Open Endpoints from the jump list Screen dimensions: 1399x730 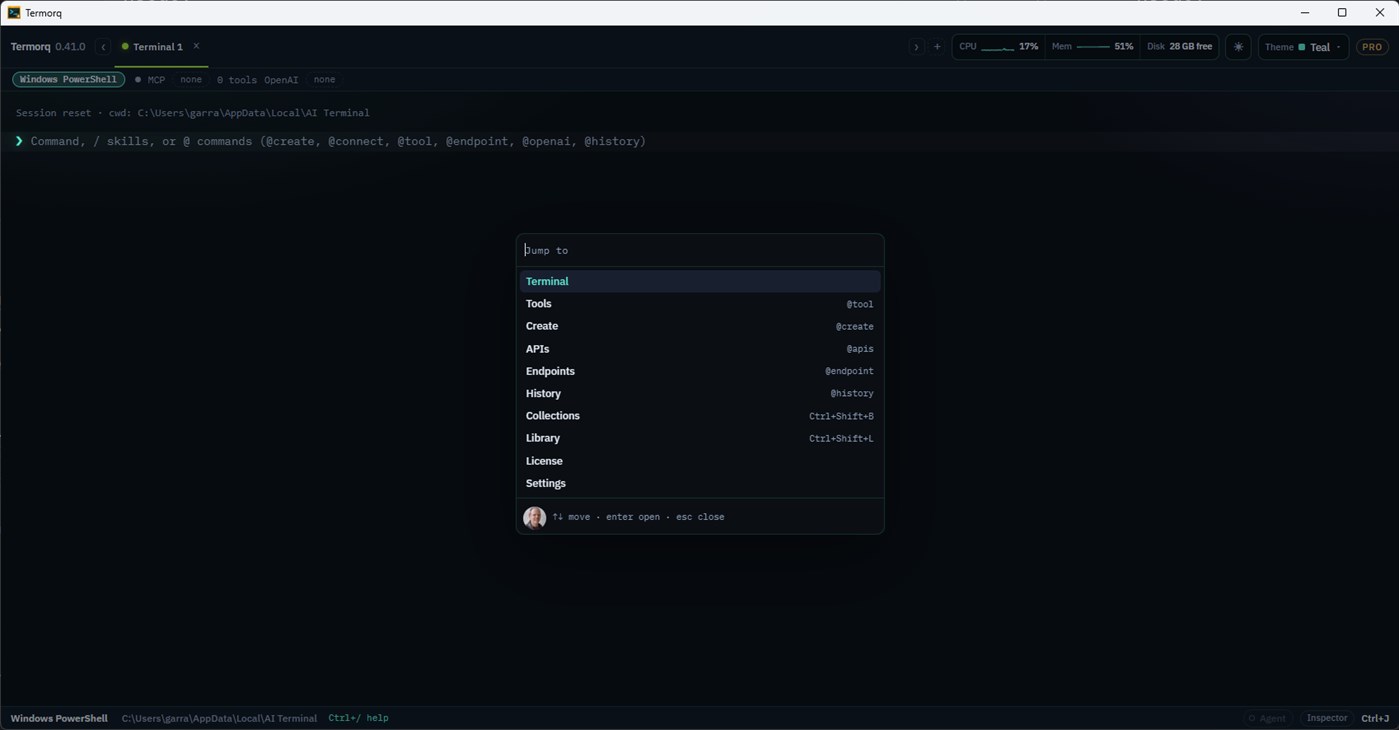(700, 371)
